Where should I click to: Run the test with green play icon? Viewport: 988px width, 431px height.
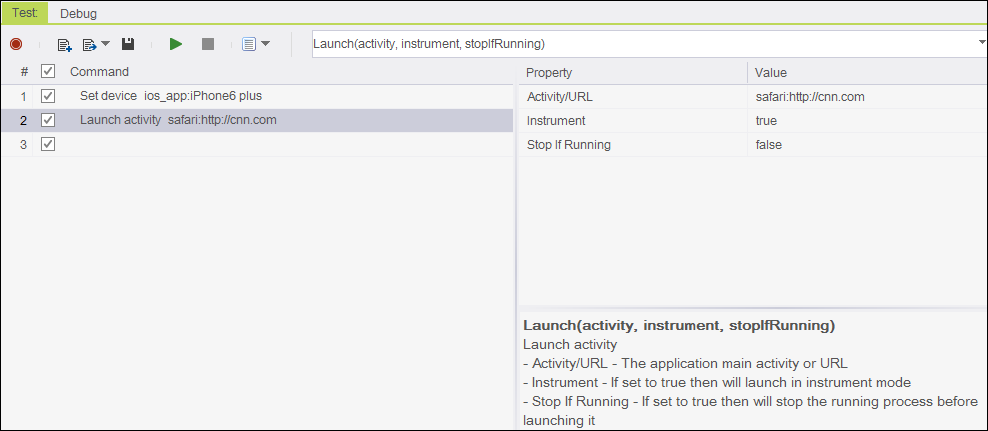[176, 44]
